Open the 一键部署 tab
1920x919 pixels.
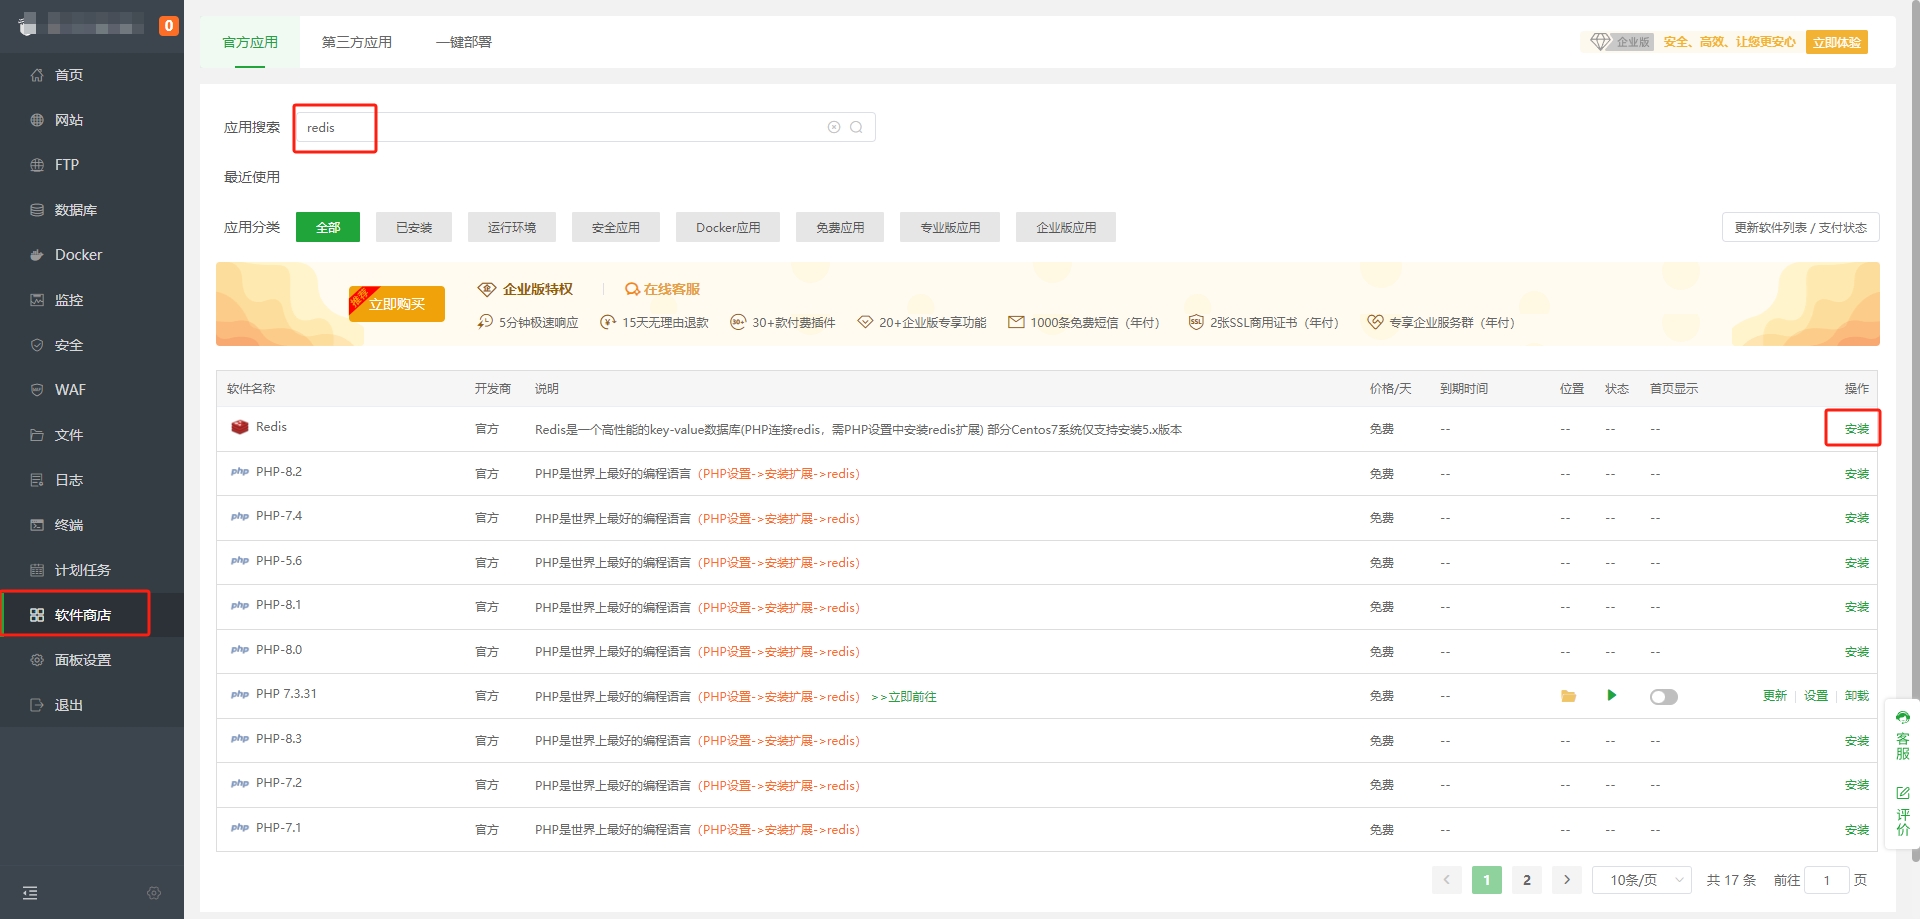463,42
